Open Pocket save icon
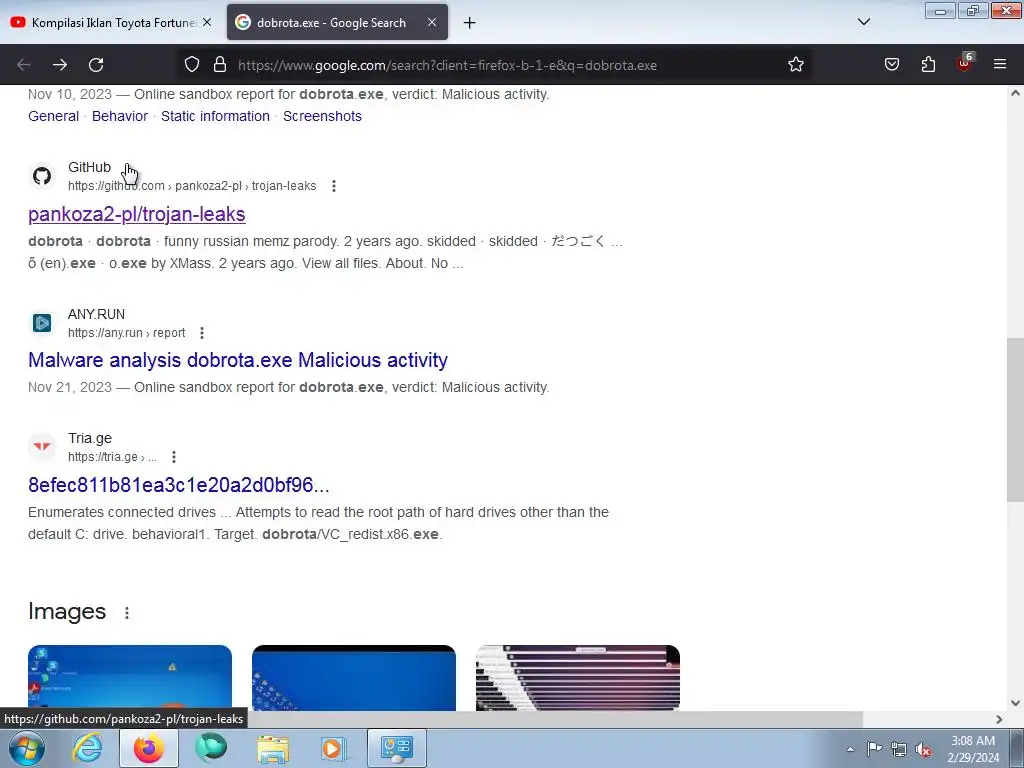The width and height of the screenshot is (1024, 768). (x=892, y=65)
